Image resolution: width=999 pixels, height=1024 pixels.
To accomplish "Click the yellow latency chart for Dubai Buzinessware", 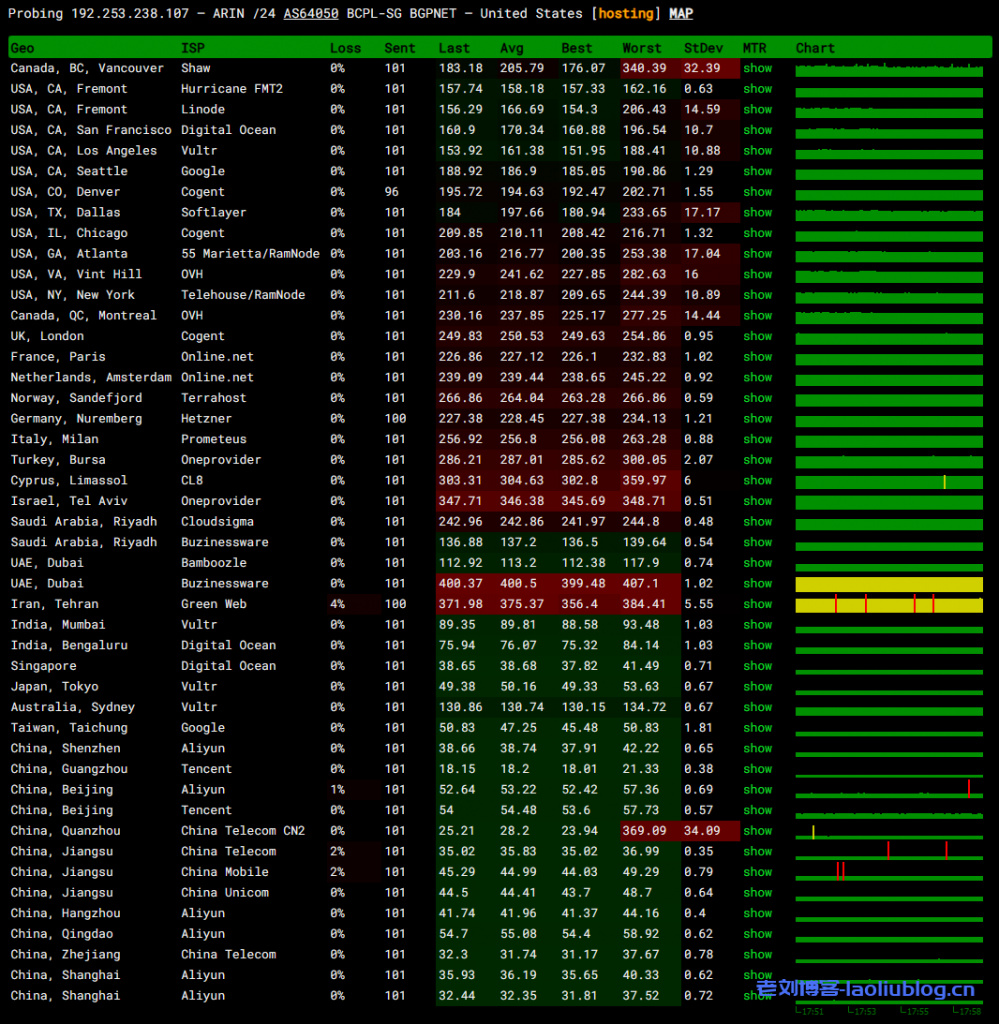I will pyautogui.click(x=889, y=584).
